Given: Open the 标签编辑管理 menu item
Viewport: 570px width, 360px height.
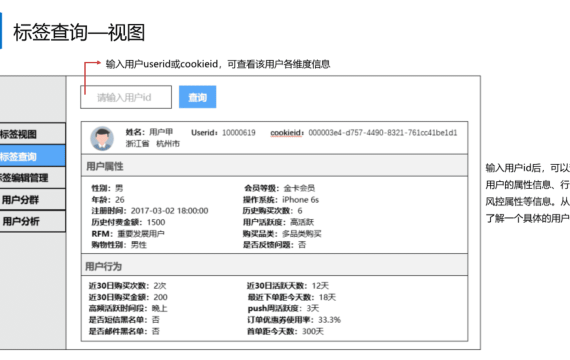Looking at the screenshot, I should point(32,178).
